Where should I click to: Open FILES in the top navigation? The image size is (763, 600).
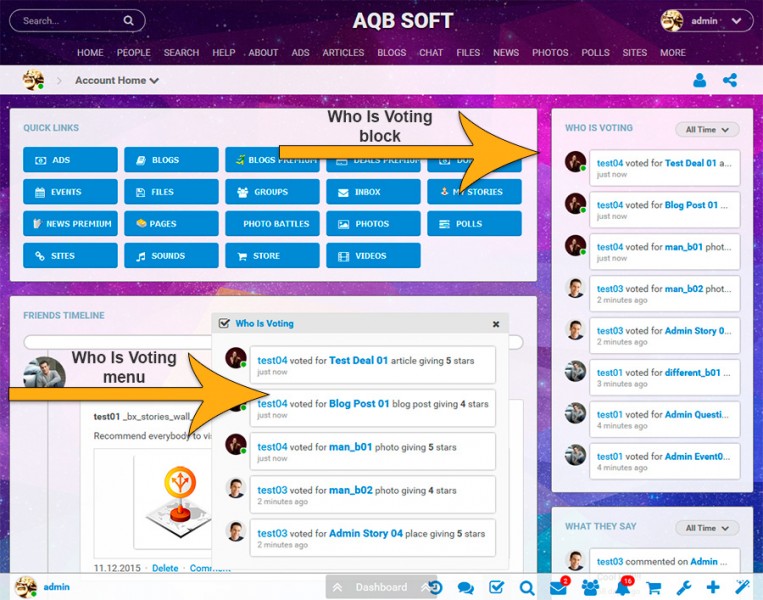coord(468,53)
